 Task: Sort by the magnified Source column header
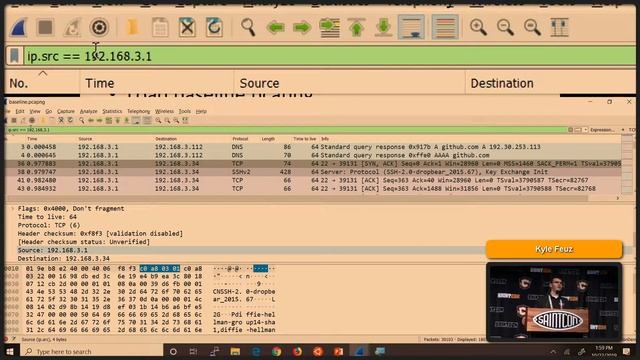point(349,83)
